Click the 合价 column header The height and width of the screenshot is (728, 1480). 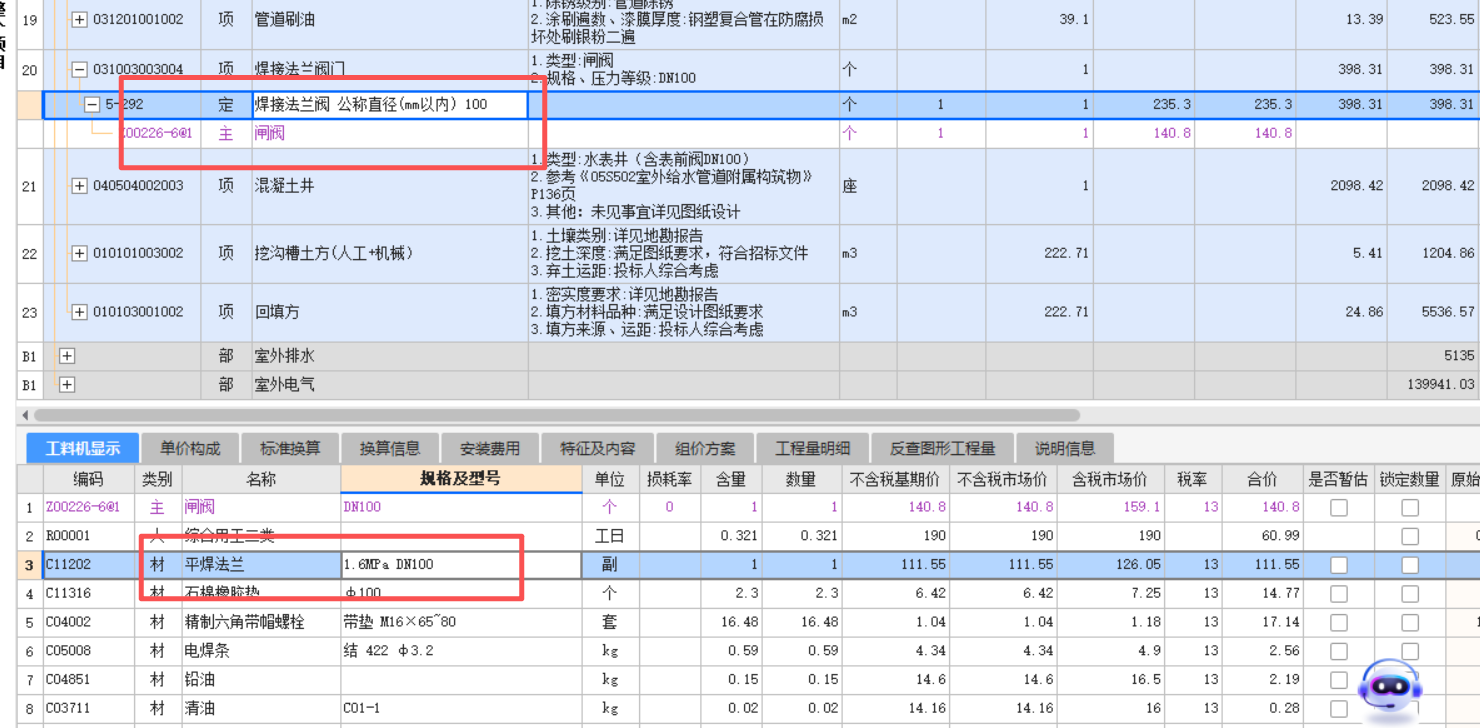pos(1262,480)
